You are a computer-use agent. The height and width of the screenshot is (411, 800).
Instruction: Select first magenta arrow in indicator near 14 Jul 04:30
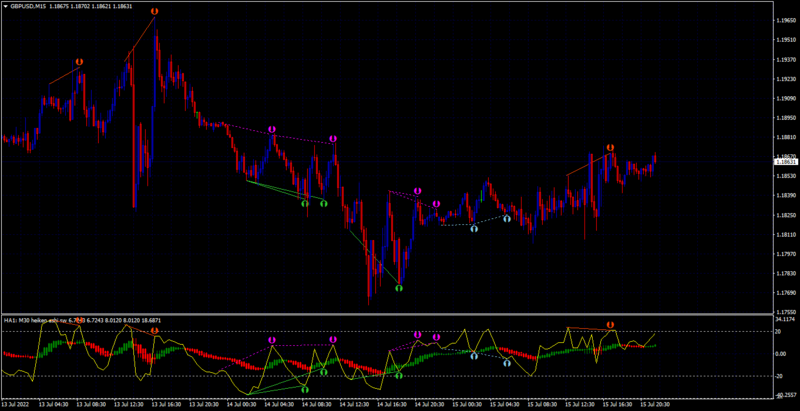pos(272,340)
